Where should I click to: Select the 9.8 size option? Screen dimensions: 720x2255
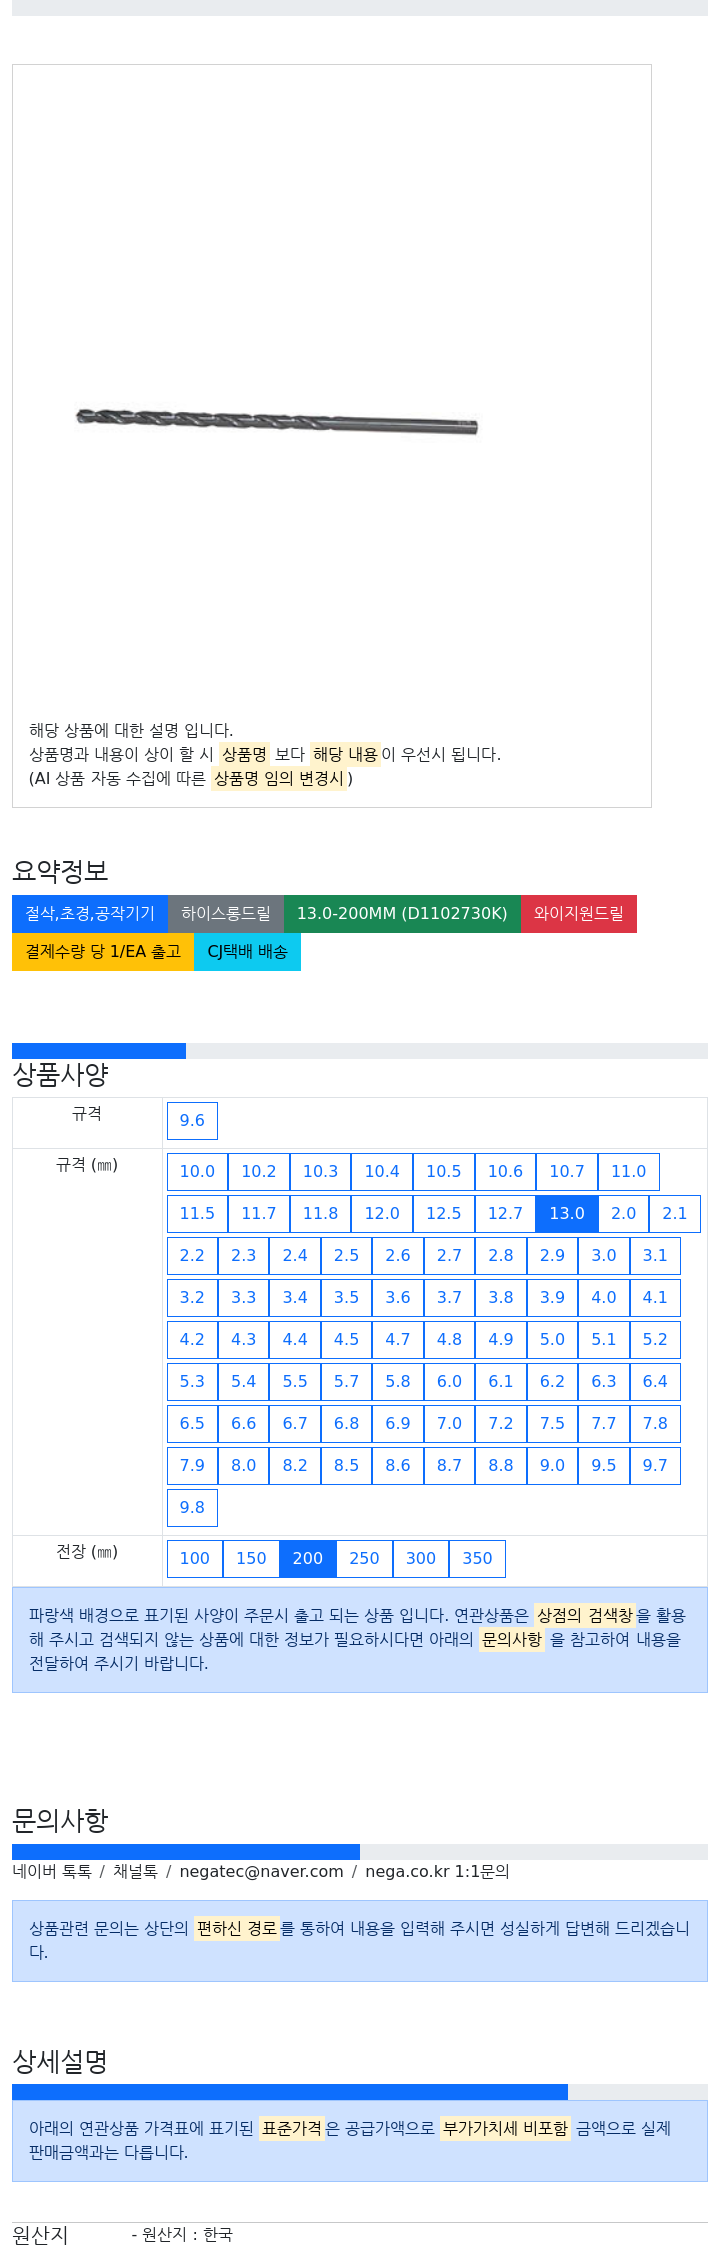192,1508
